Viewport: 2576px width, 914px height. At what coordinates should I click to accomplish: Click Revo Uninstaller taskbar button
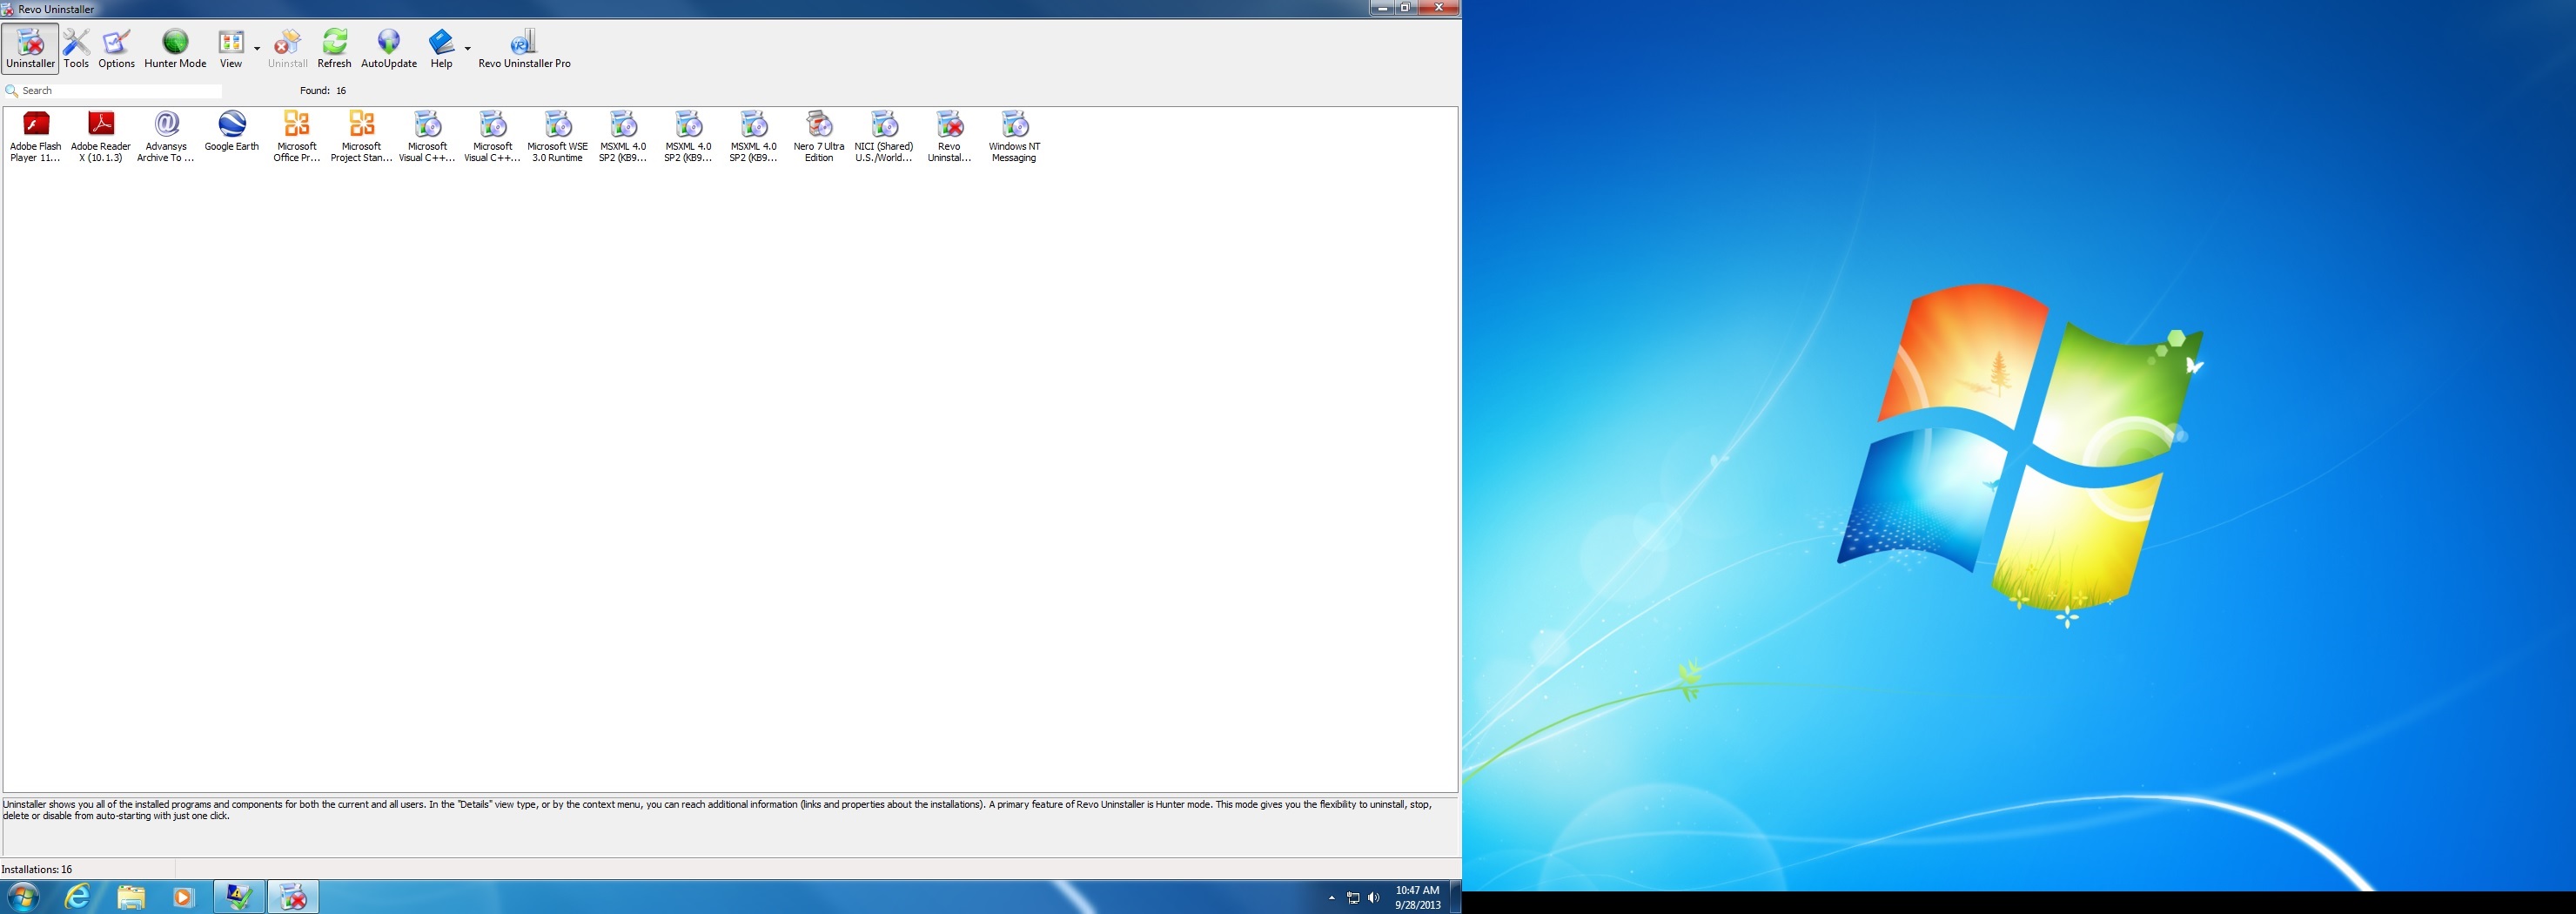(x=293, y=897)
